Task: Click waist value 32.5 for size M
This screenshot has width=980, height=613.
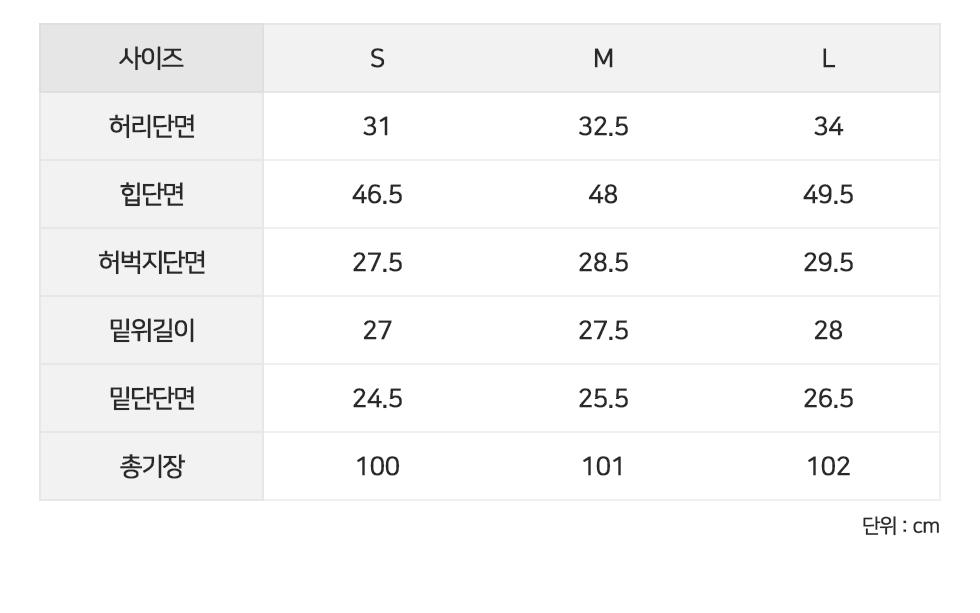Action: click(603, 127)
